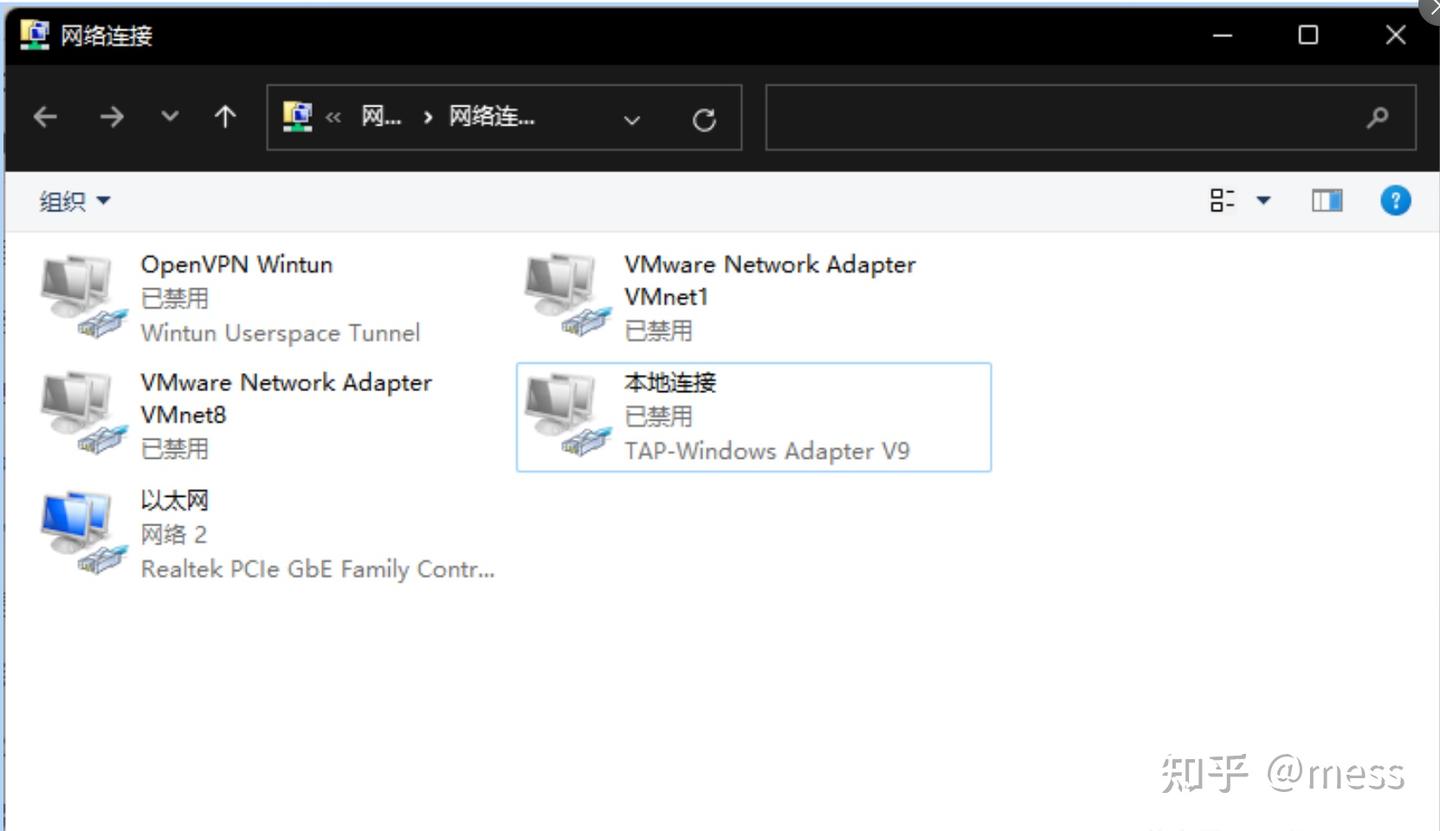
Task: Click the OpenVPN Wintun adapter icon
Action: point(84,297)
